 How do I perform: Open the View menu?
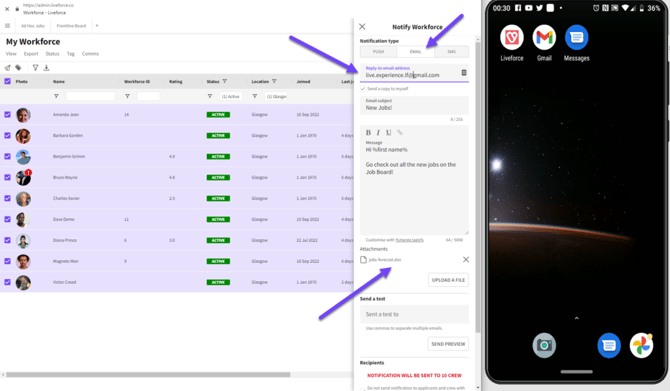11,54
